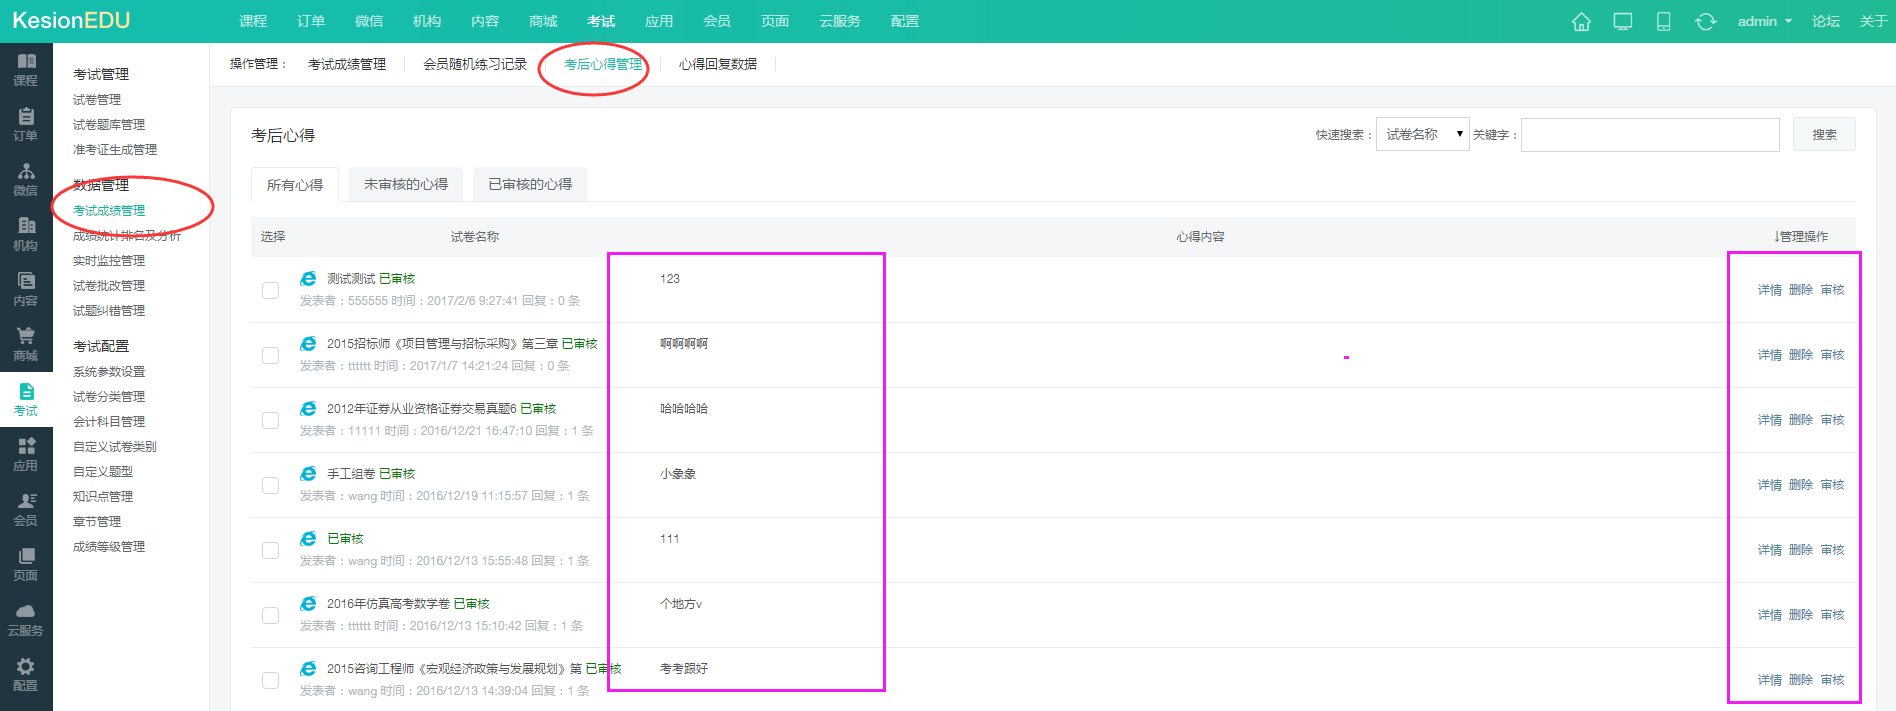
Task: Click the home icon in top bar
Action: [1581, 22]
